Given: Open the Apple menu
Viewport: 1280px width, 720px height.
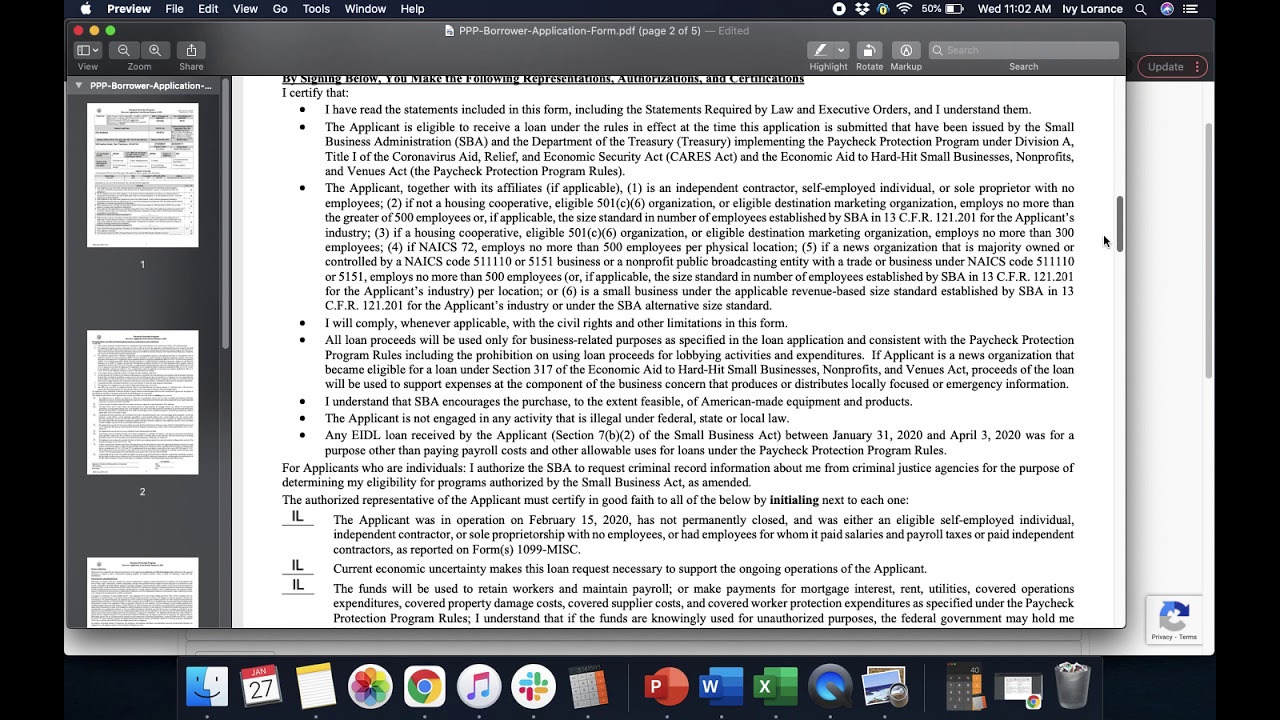Looking at the screenshot, I should (86, 9).
